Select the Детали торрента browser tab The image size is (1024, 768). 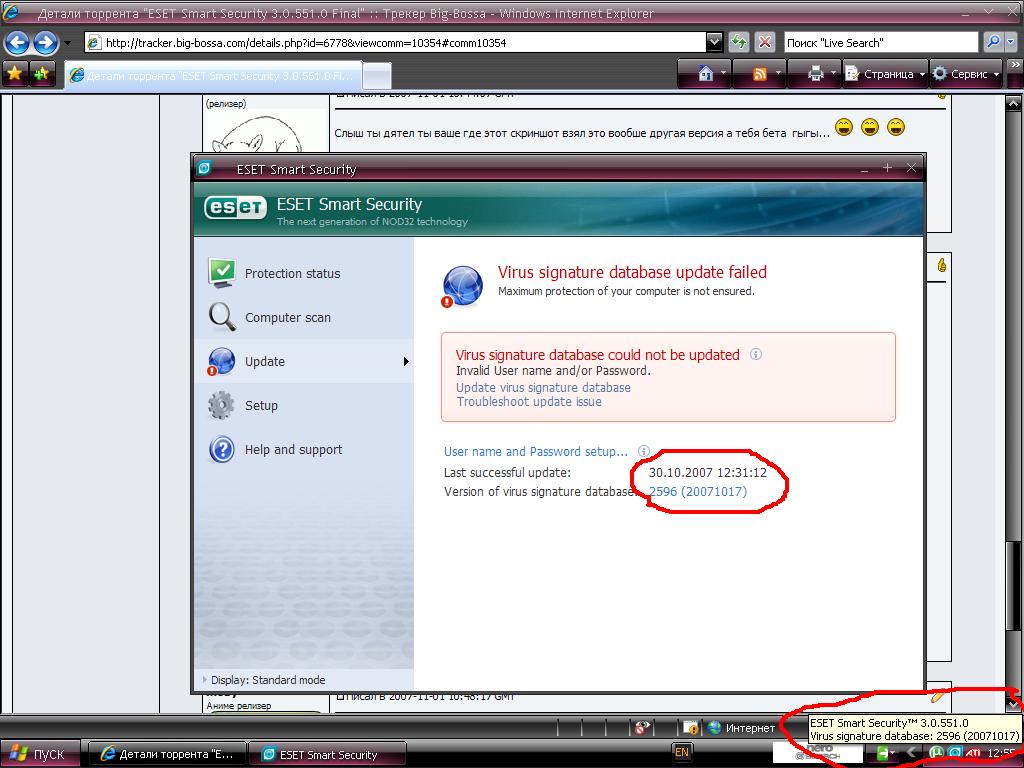point(214,76)
